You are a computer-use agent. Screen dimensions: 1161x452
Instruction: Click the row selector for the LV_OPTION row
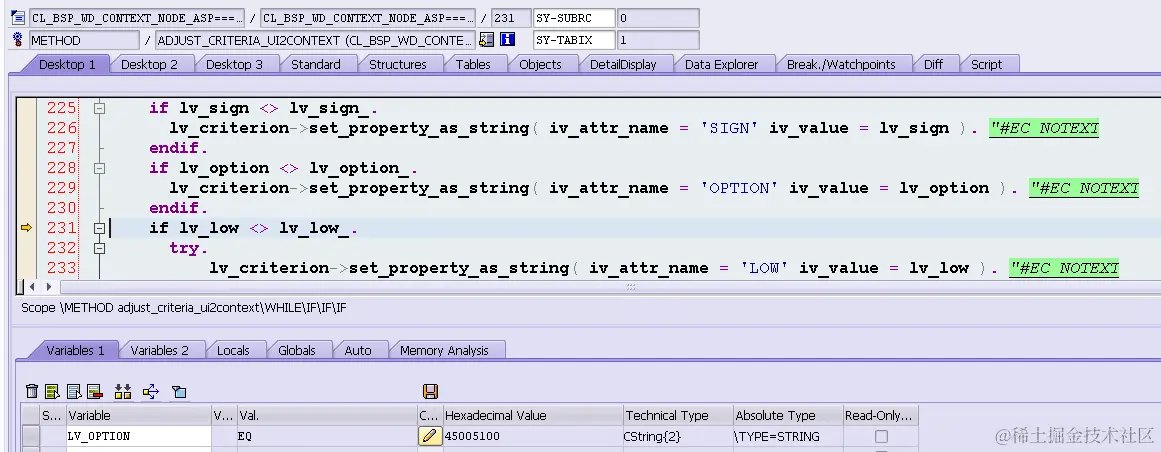pos(30,436)
